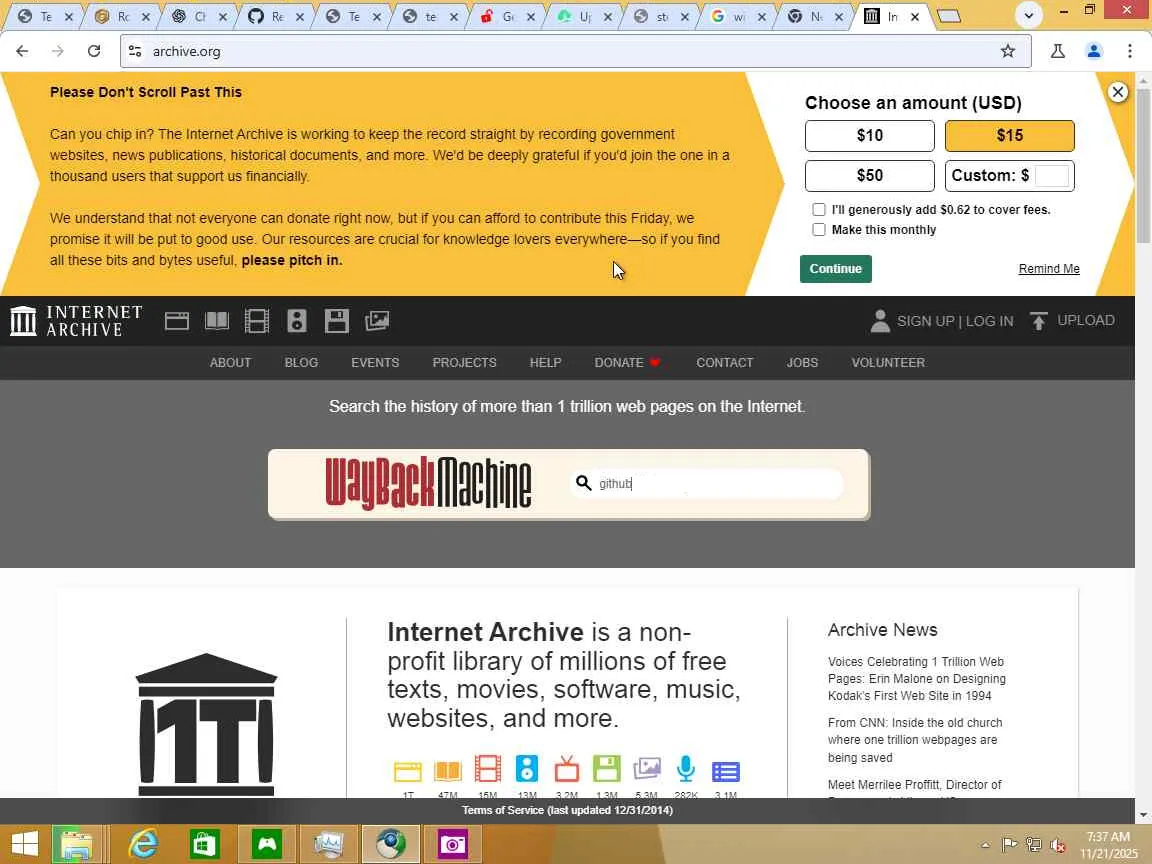The height and width of the screenshot is (864, 1152).
Task: Click LOG IN link
Action: coord(989,321)
